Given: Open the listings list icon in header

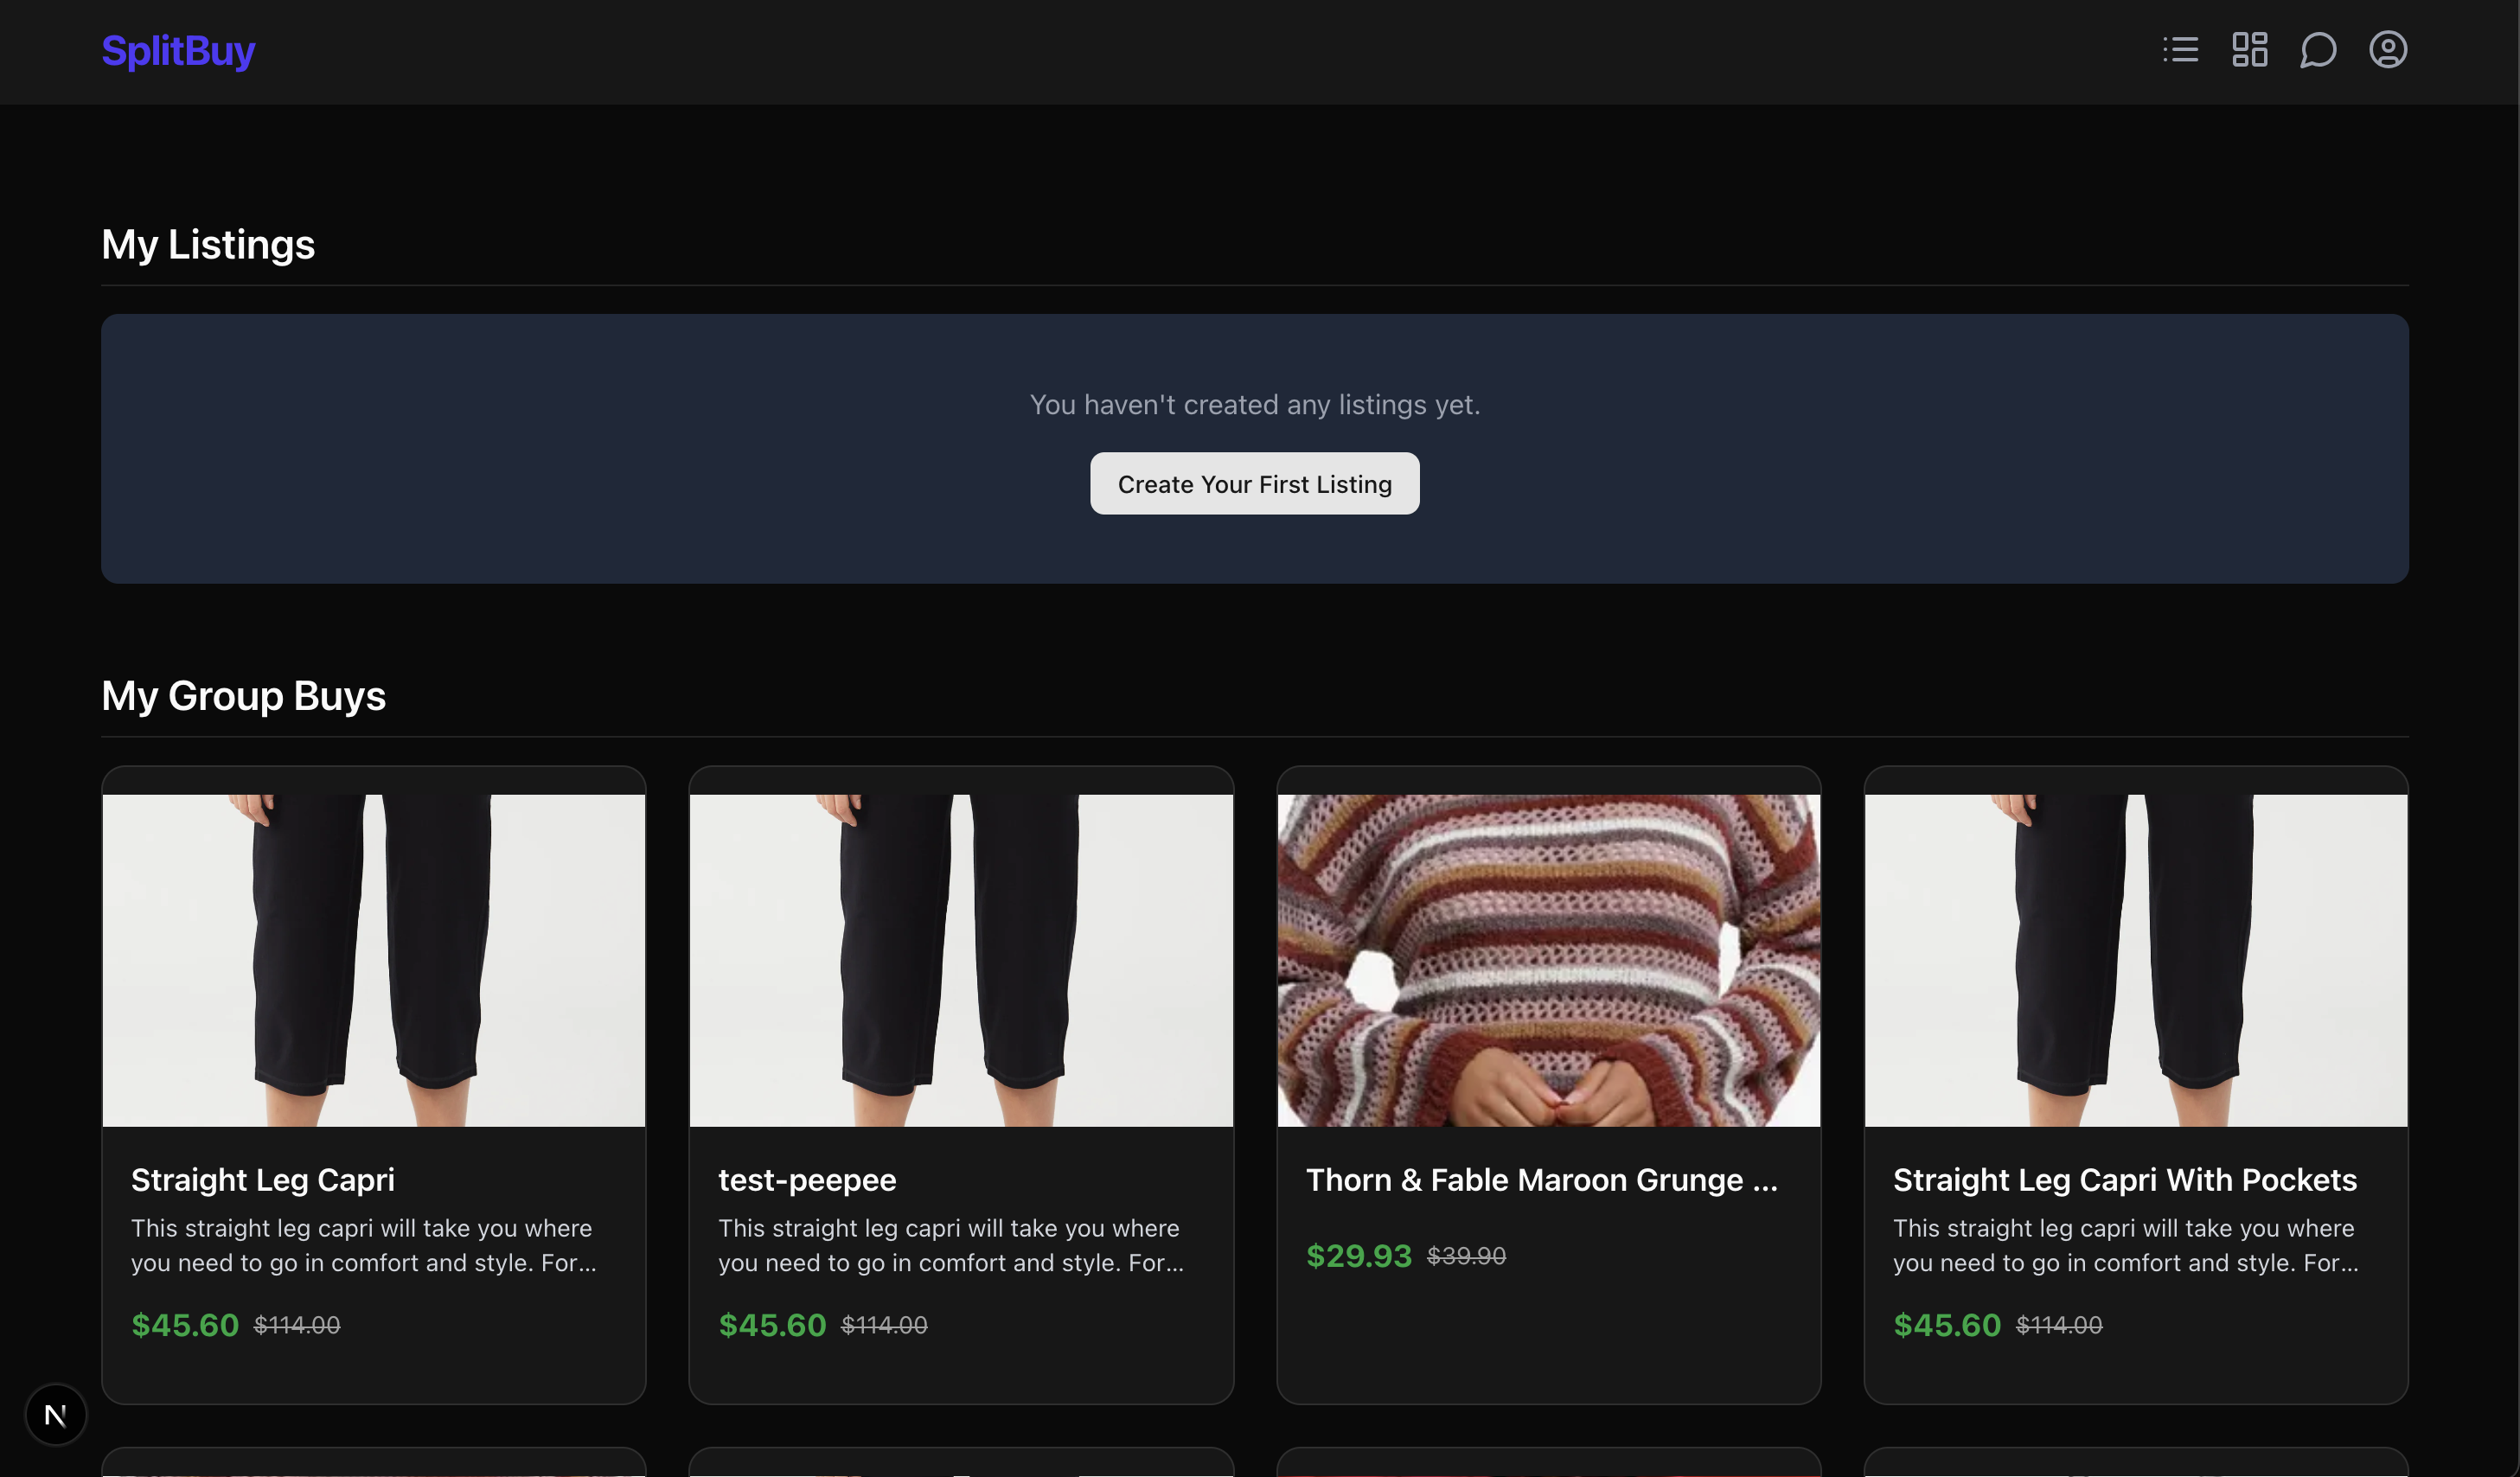Looking at the screenshot, I should tap(2180, 50).
